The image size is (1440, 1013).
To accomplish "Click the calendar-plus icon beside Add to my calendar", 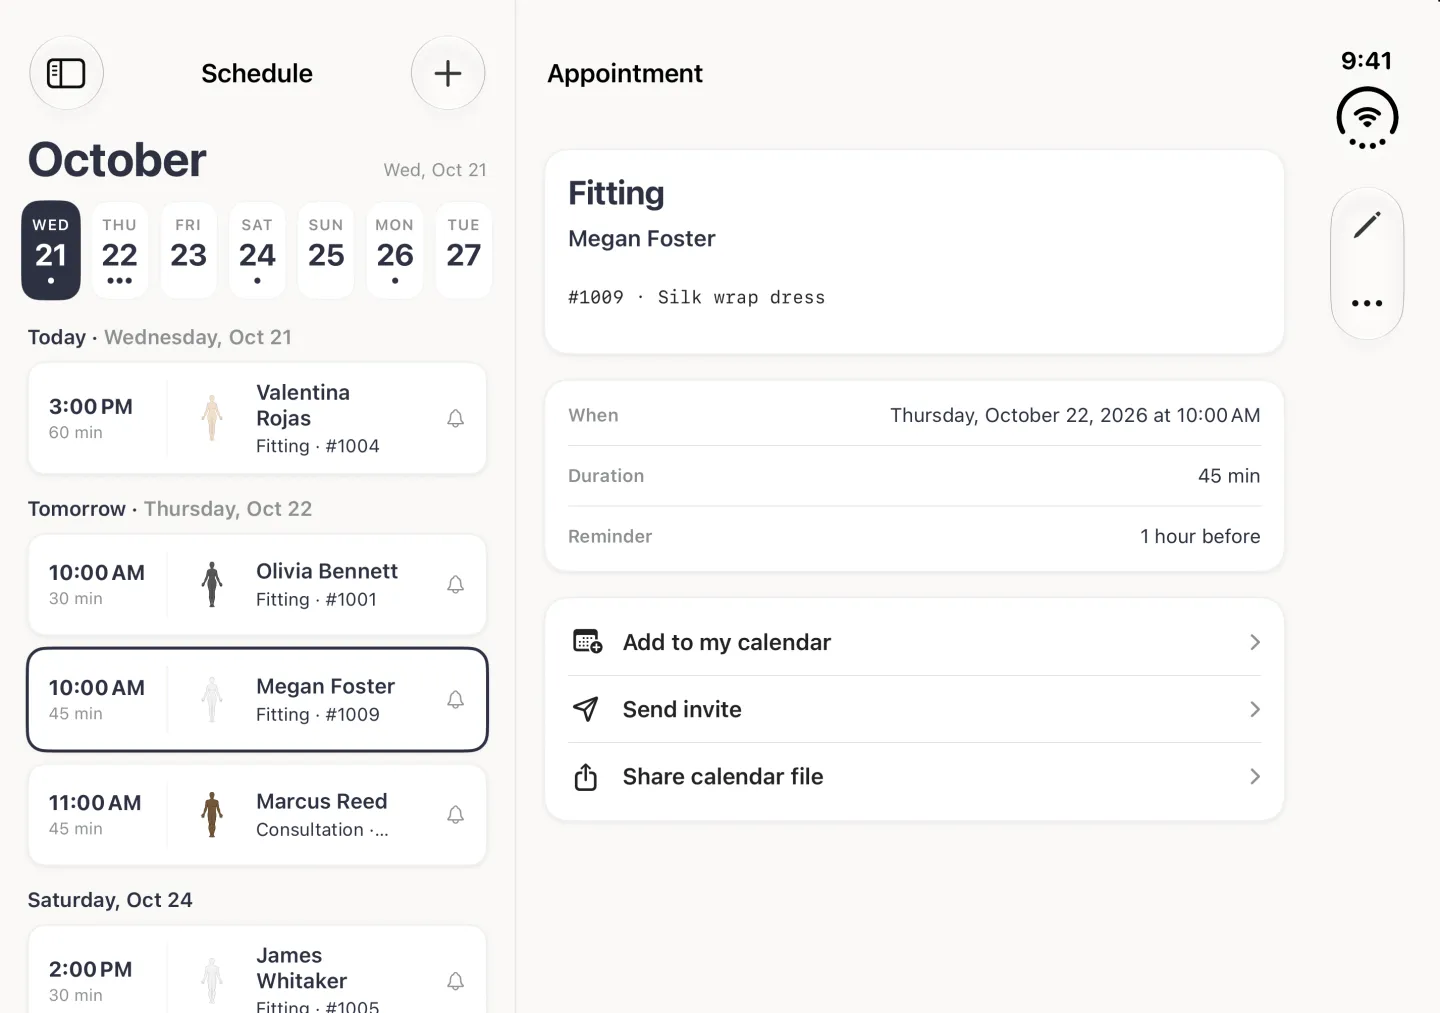I will click(587, 641).
